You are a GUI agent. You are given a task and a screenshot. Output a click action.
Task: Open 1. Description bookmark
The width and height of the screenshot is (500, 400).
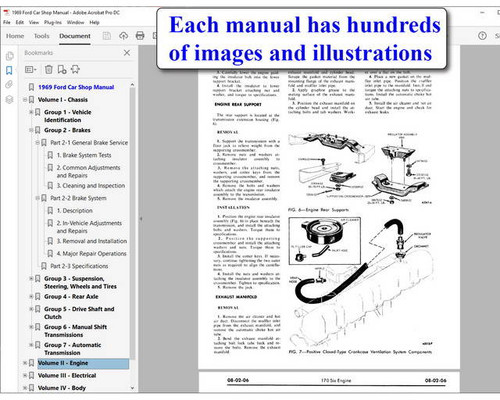pos(75,211)
